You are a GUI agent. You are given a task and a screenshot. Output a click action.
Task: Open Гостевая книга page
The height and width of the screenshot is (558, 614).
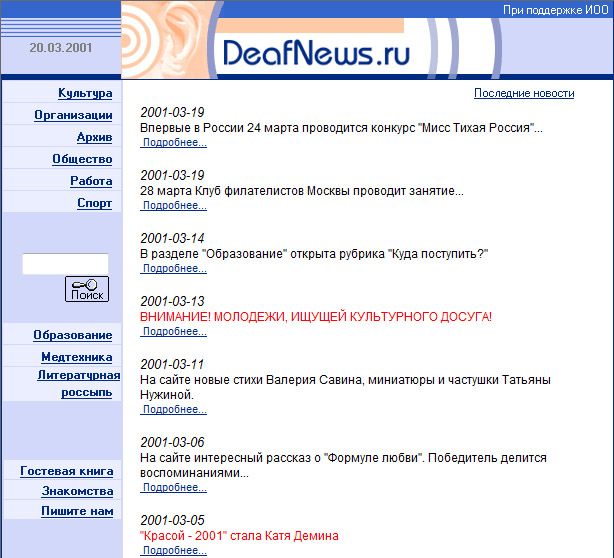[x=67, y=471]
